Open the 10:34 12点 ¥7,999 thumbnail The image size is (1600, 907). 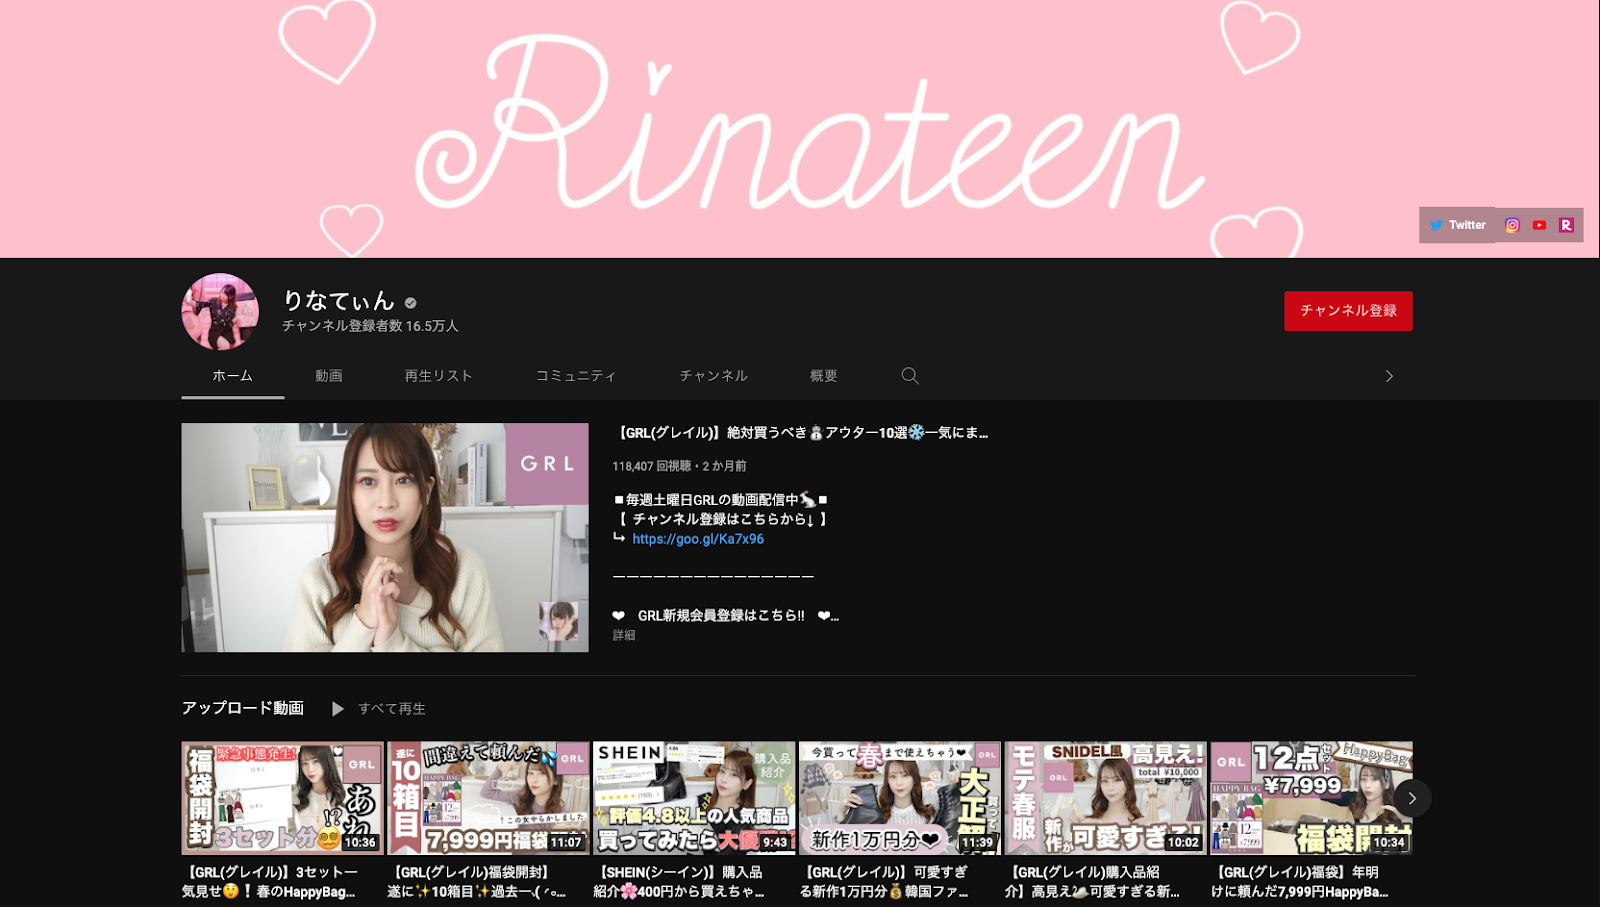click(x=1311, y=798)
